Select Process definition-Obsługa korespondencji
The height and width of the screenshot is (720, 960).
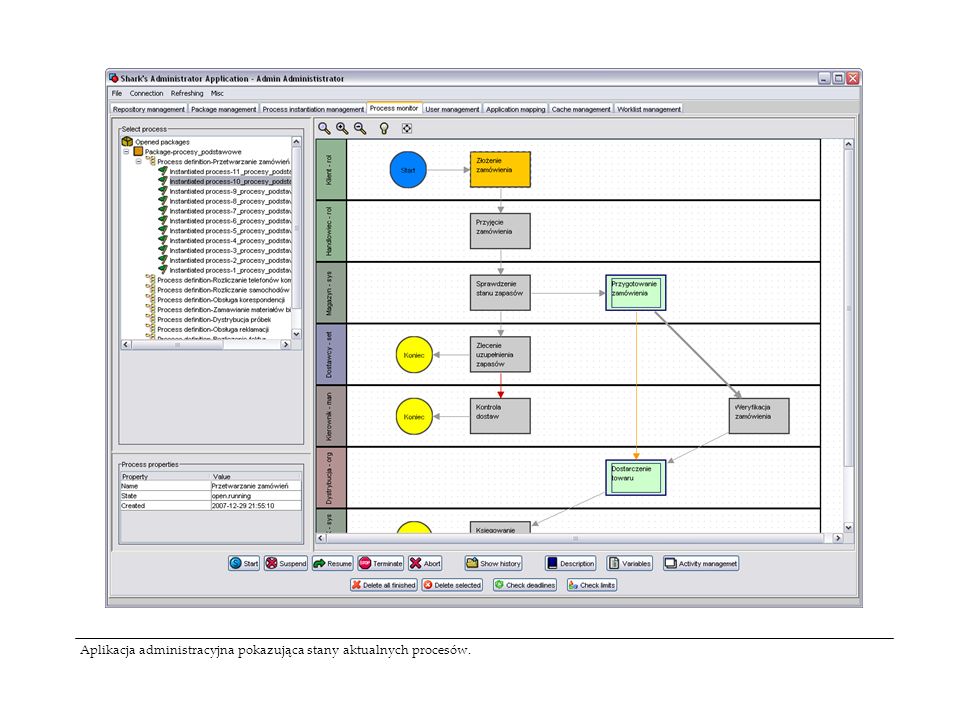click(220, 299)
